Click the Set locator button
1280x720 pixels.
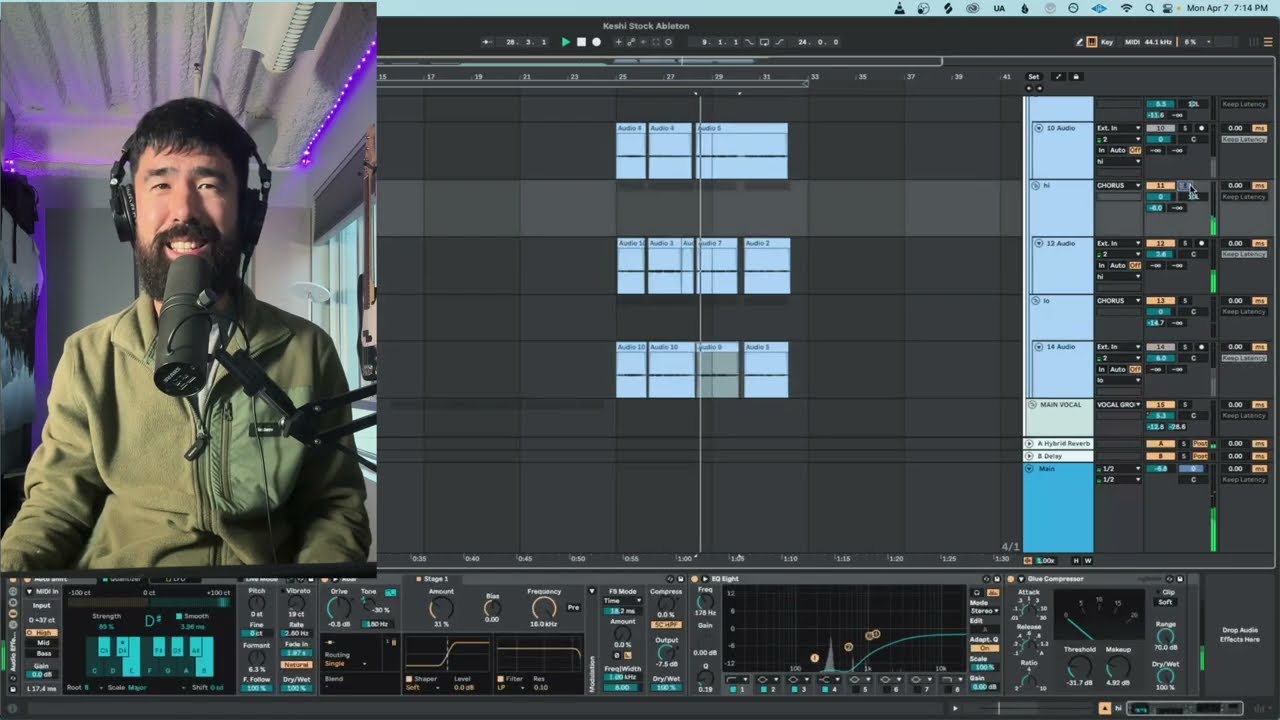(1034, 77)
